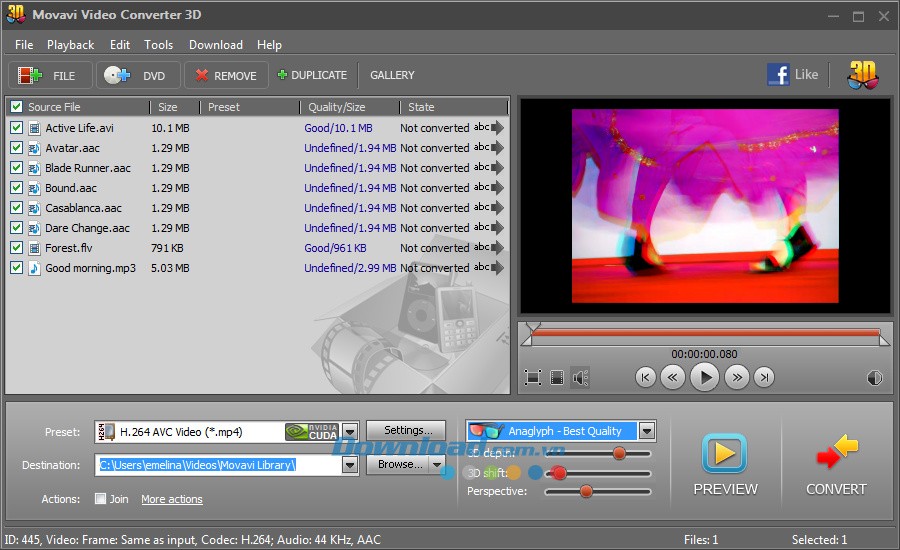Image resolution: width=900 pixels, height=550 pixels.
Task: Click the red preview timeline bar
Action: 705,332
